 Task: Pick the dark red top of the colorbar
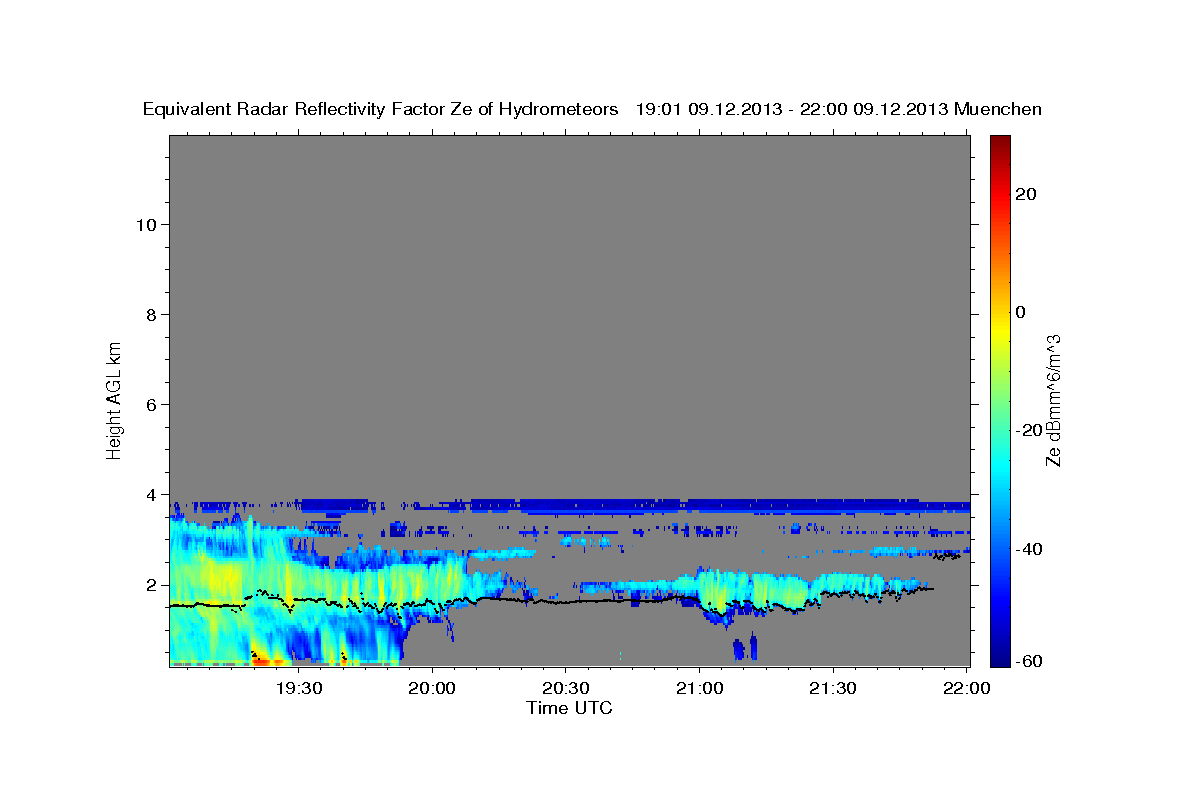pyautogui.click(x=1001, y=143)
